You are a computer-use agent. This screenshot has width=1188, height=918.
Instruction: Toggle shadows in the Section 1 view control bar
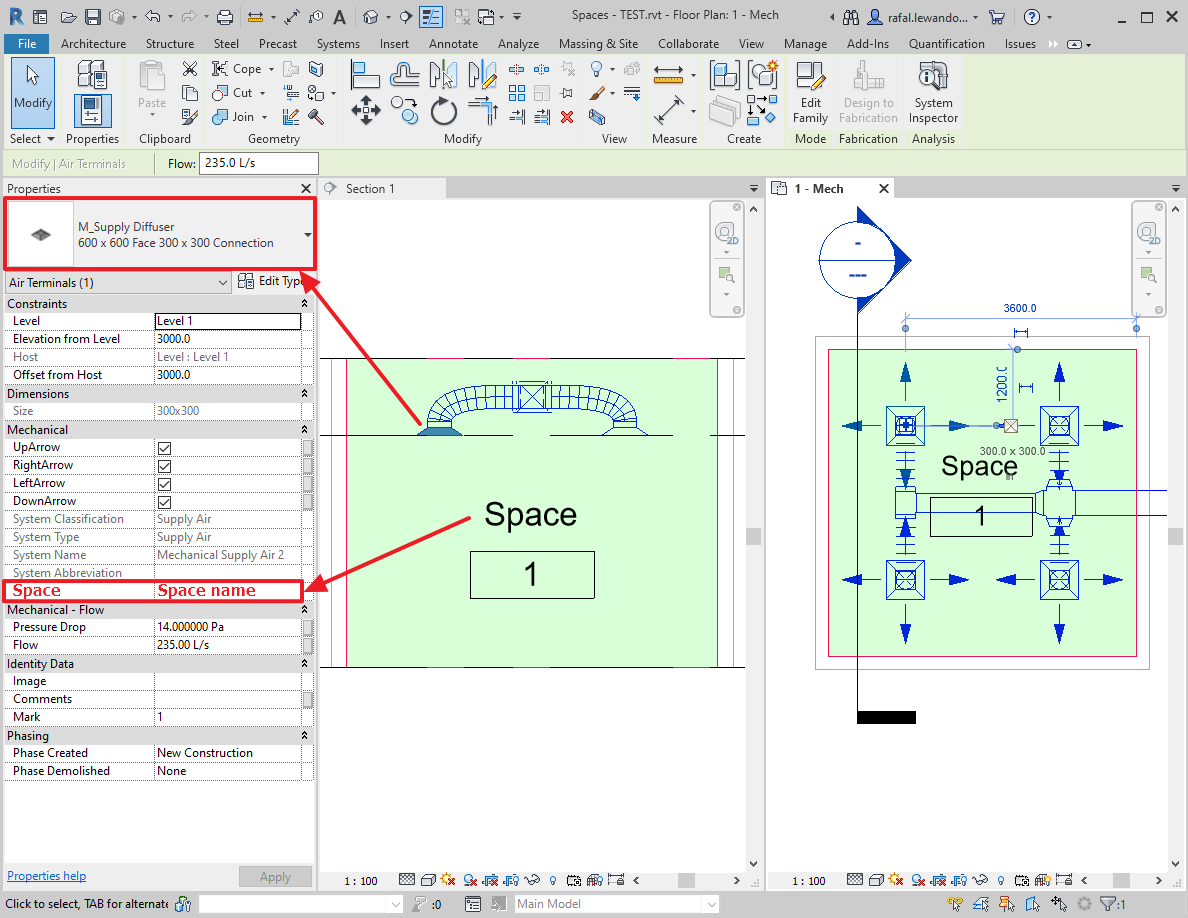[x=448, y=880]
